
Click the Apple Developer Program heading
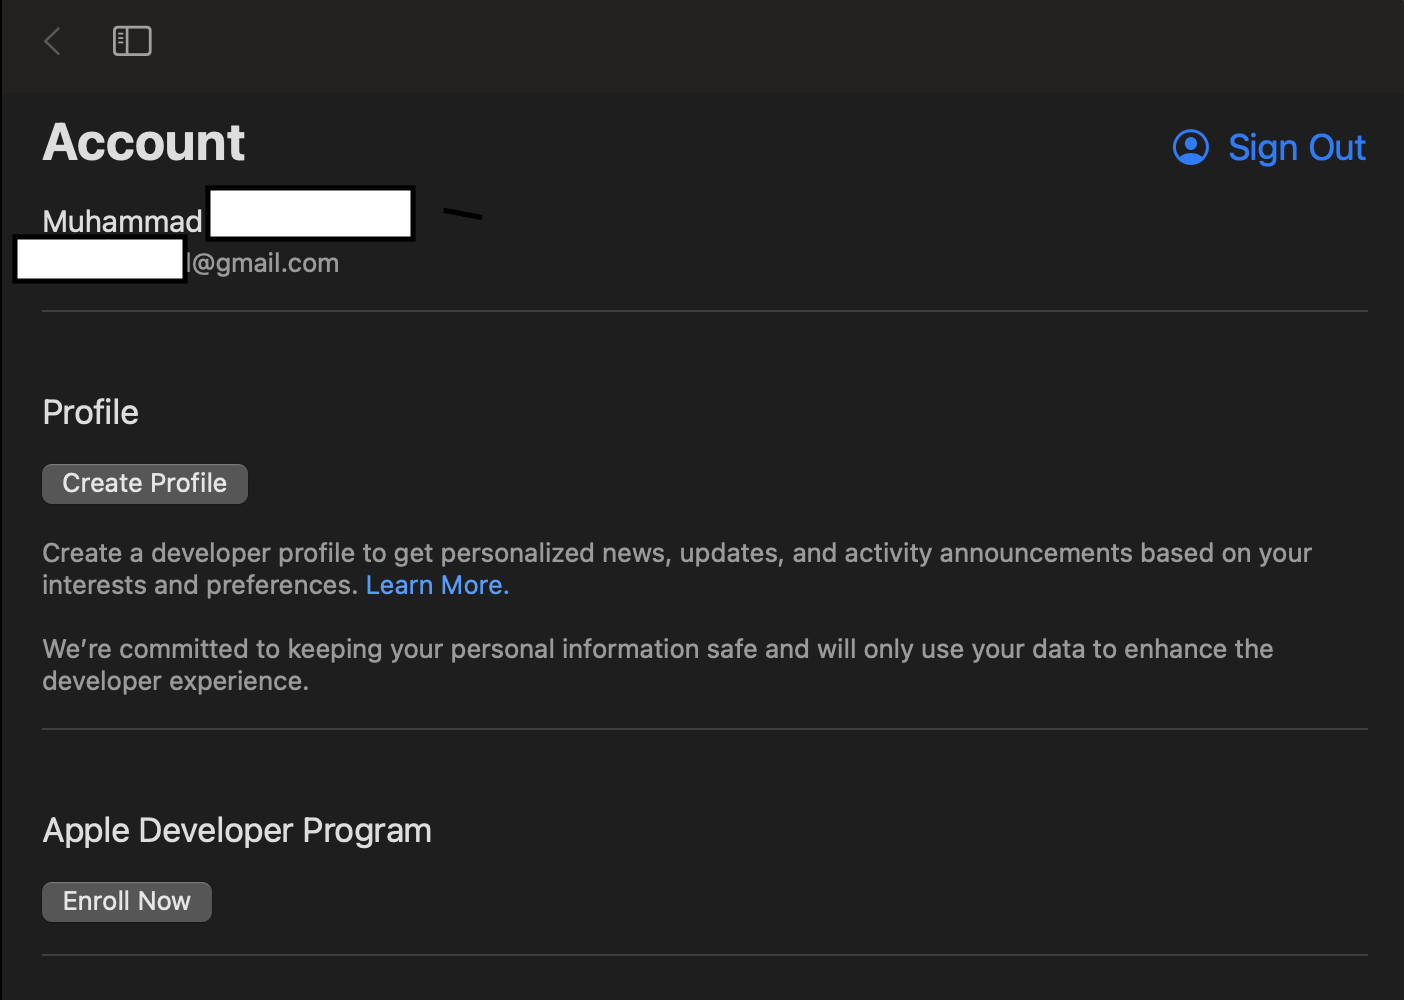[237, 830]
